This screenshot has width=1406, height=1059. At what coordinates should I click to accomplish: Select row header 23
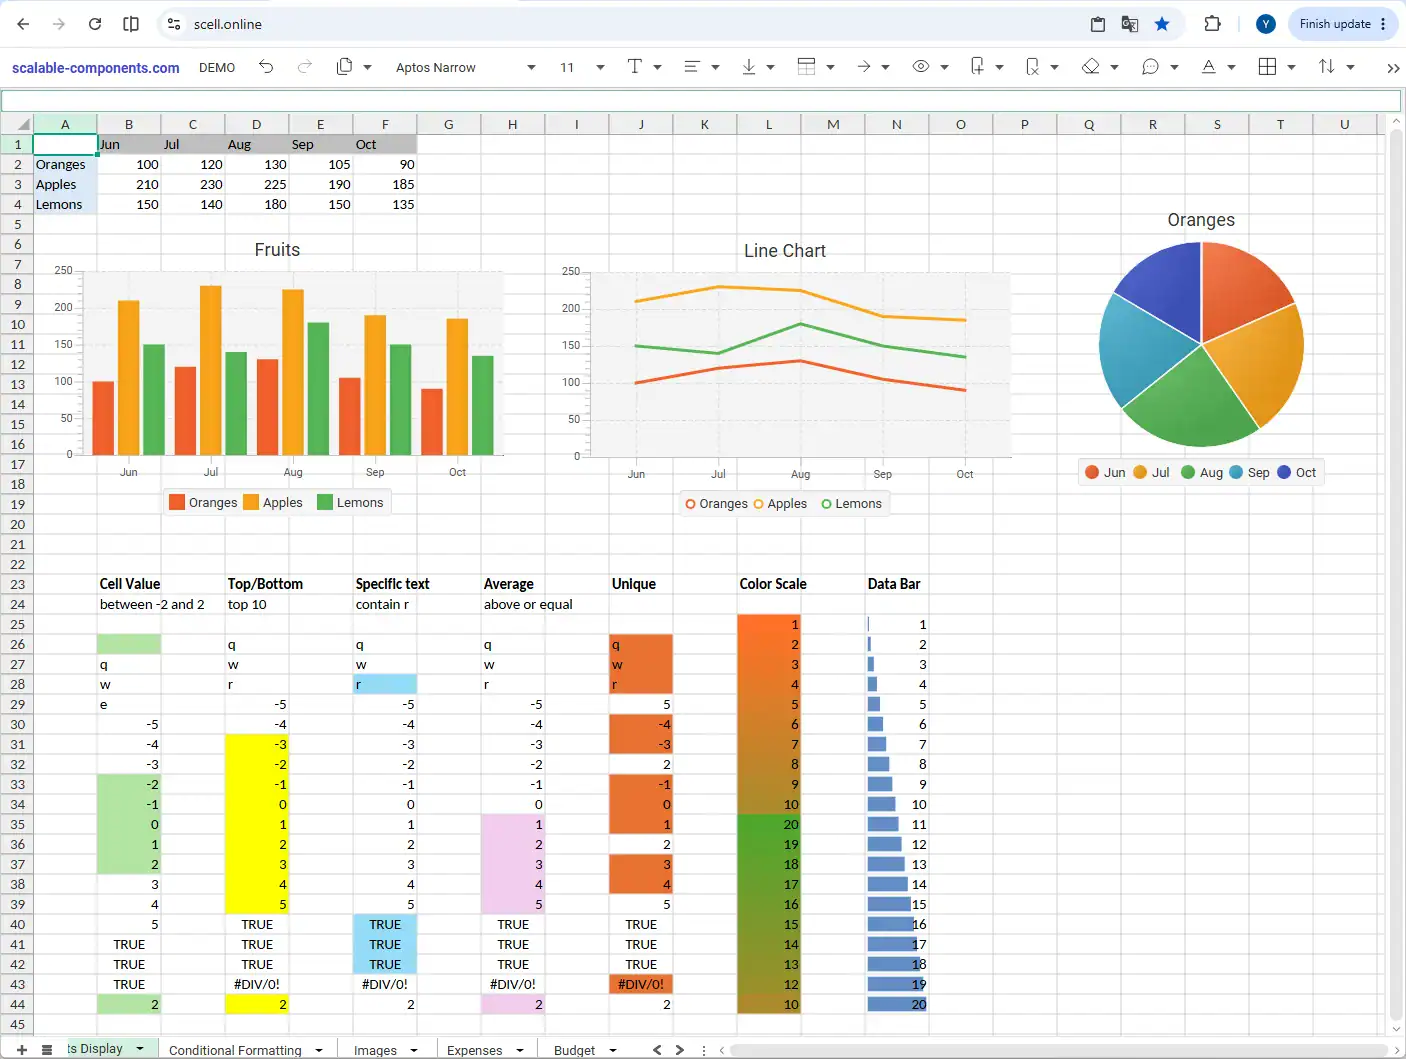coord(17,584)
